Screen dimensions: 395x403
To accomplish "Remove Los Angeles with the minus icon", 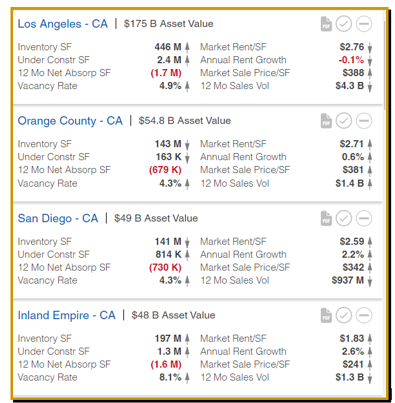I will (x=364, y=24).
